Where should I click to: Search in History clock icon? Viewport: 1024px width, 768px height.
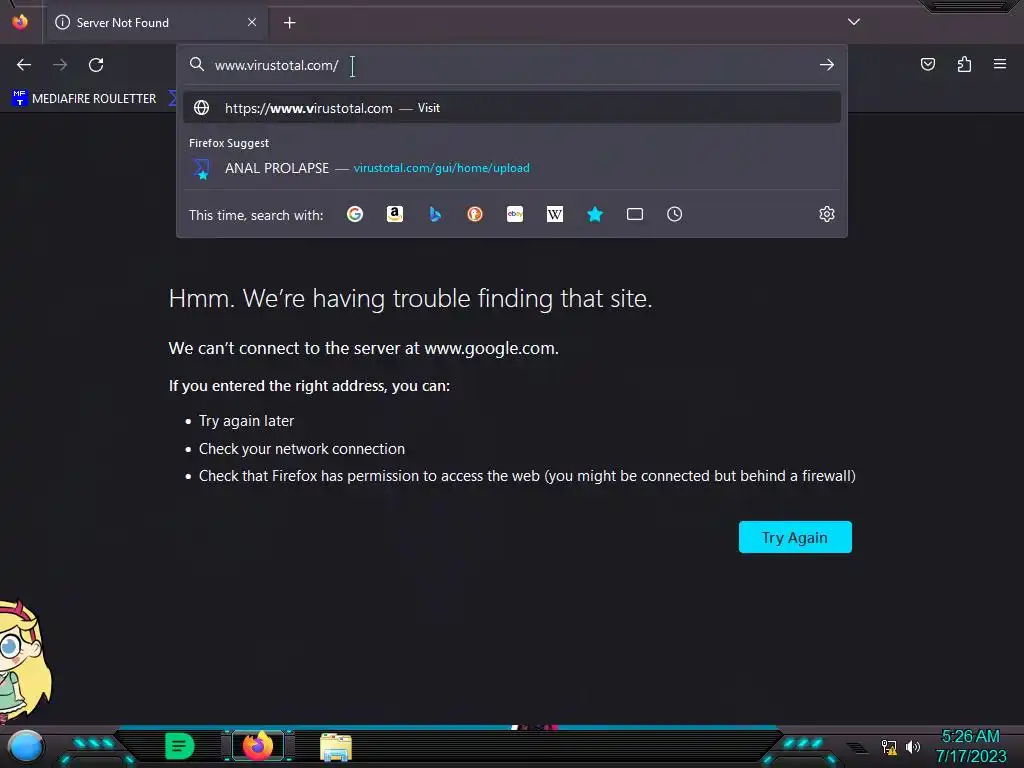675,214
